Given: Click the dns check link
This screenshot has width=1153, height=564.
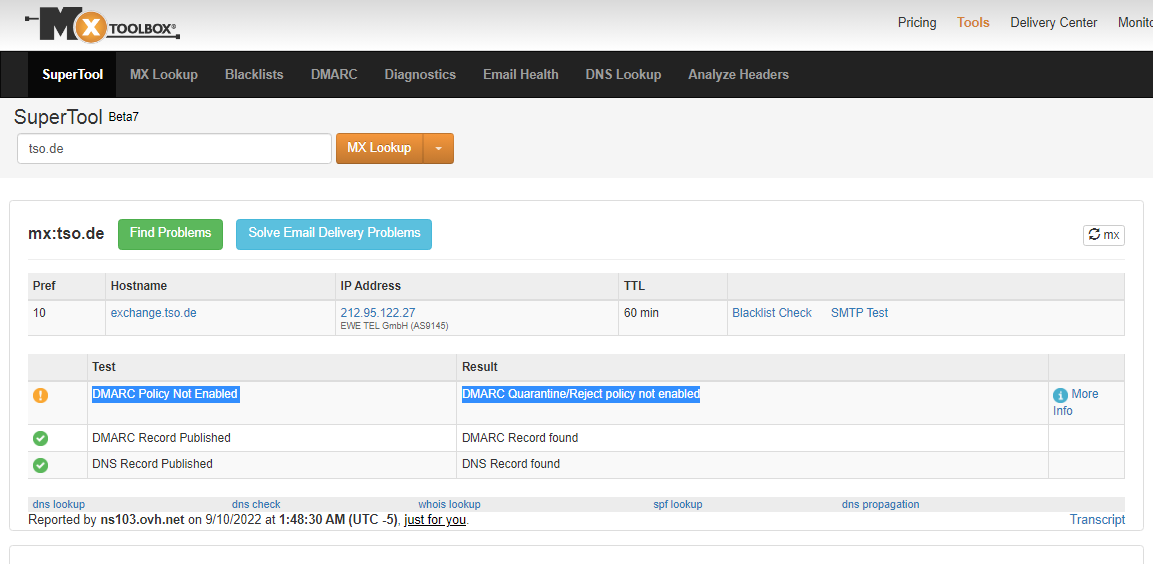Looking at the screenshot, I should (256, 504).
